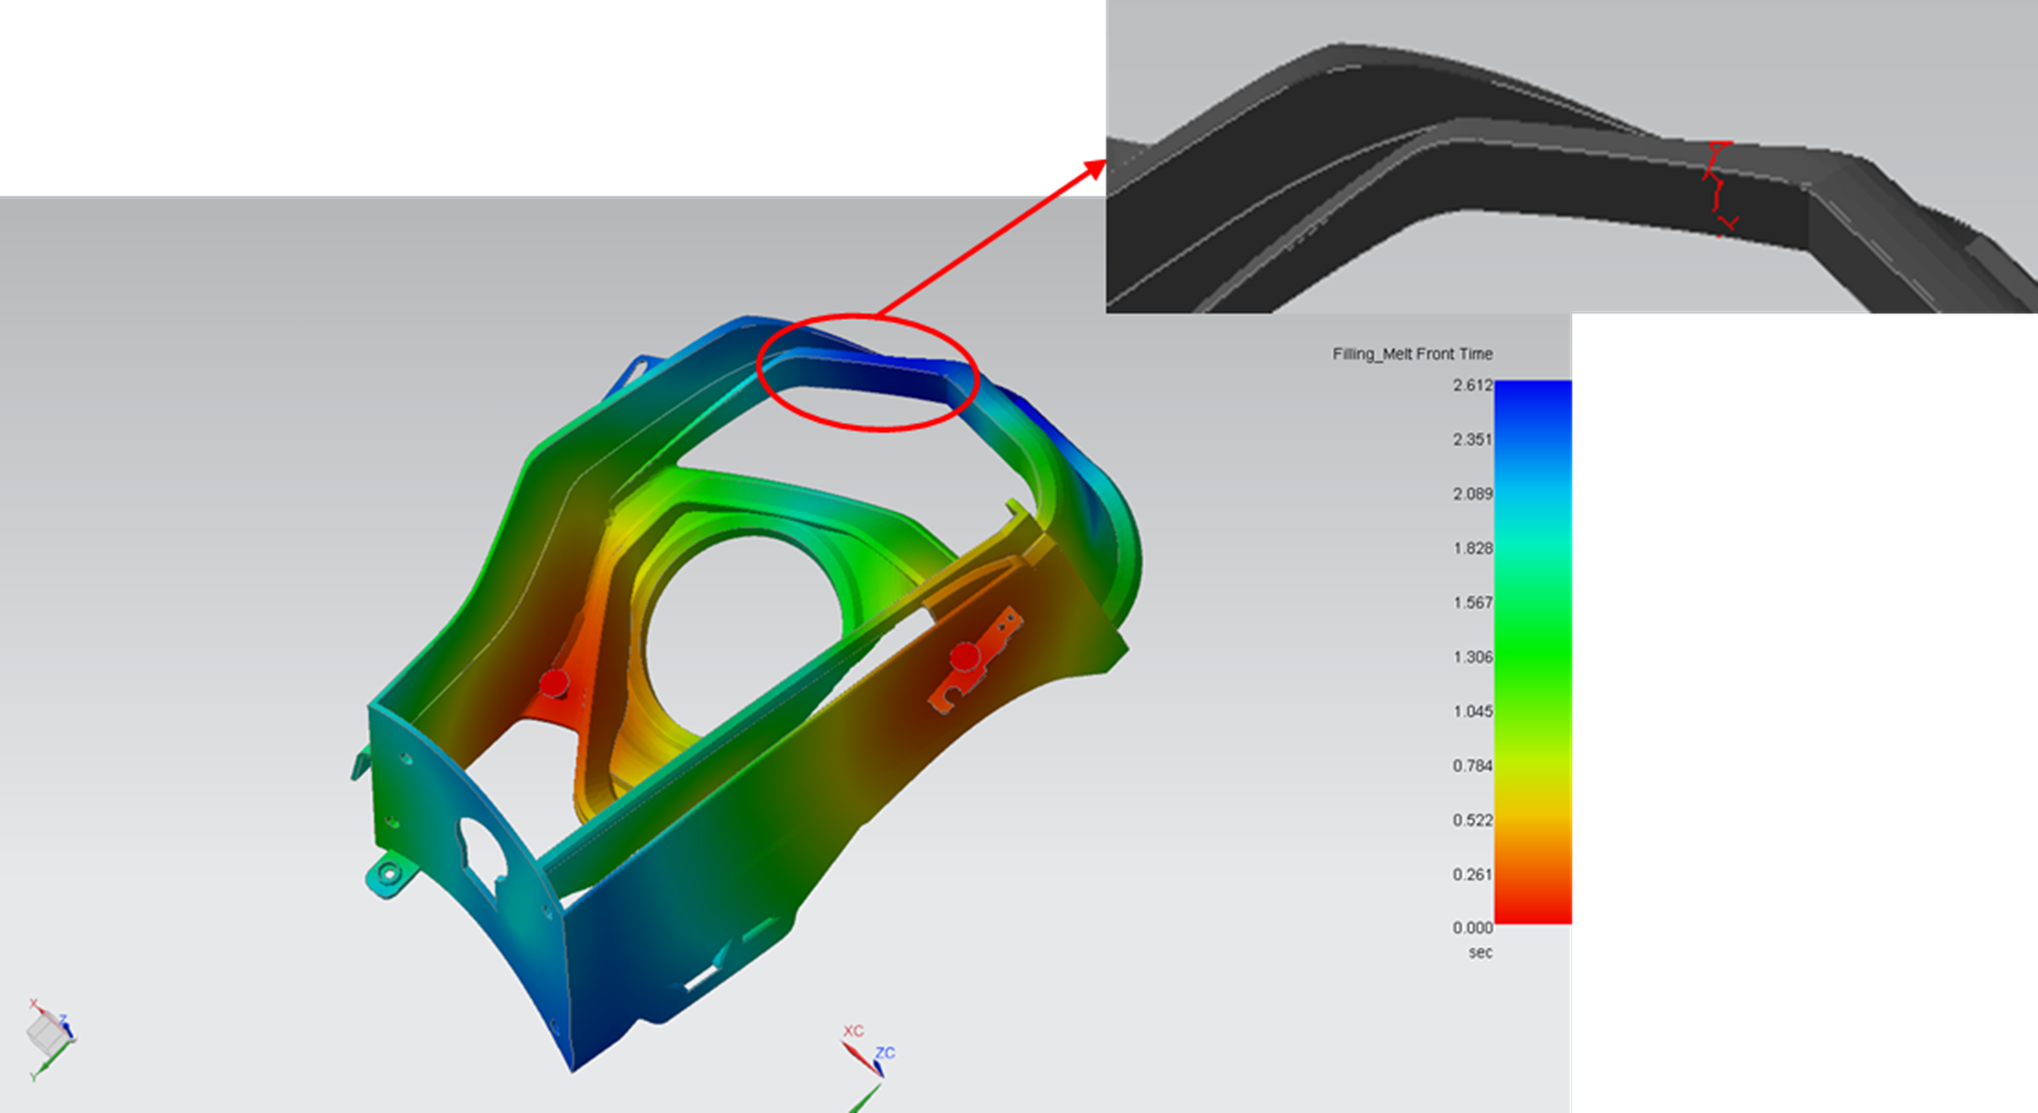
Task: Click the 0.261 legend value
Action: click(x=1472, y=874)
